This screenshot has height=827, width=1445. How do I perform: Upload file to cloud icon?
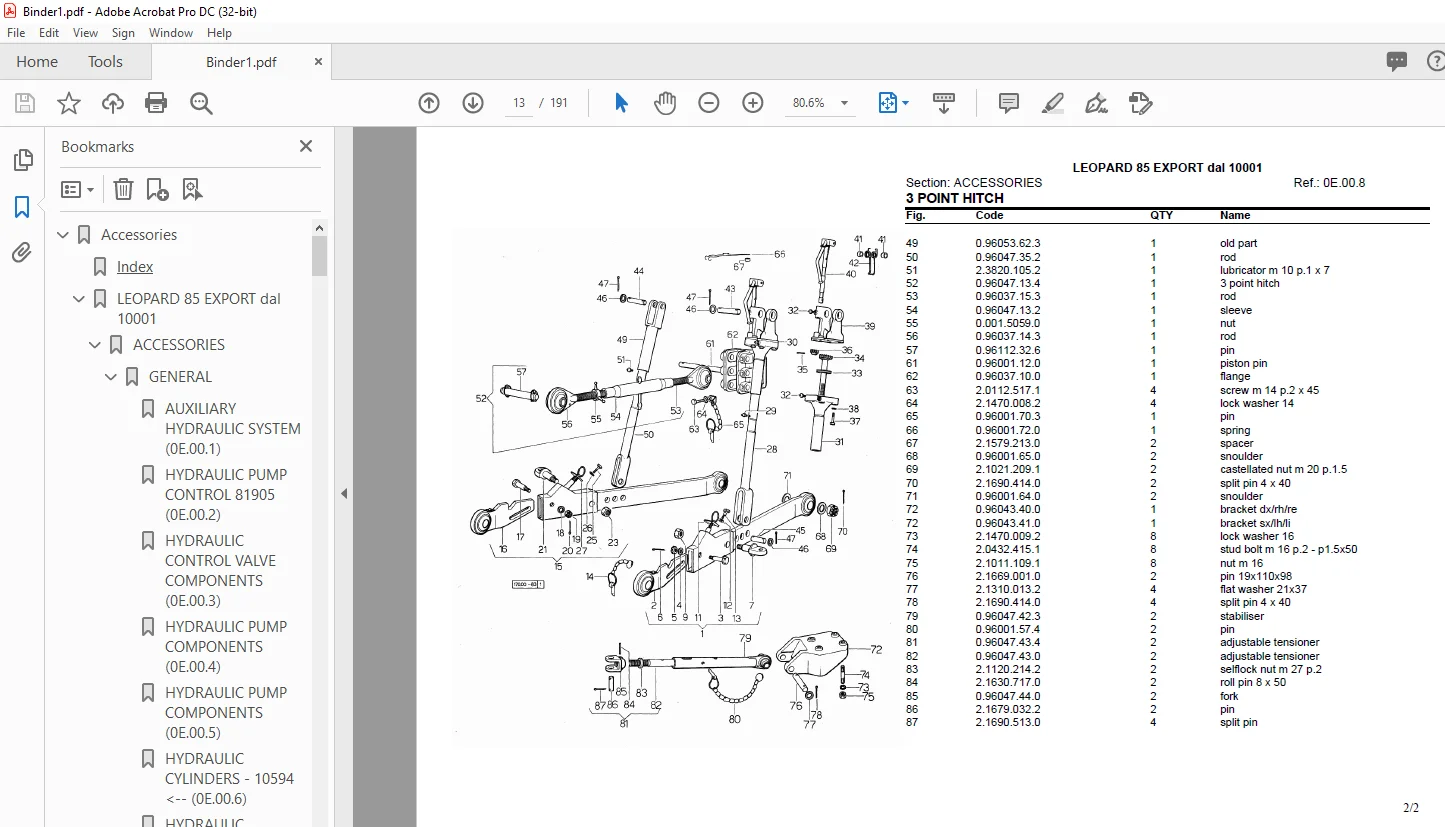pyautogui.click(x=113, y=103)
